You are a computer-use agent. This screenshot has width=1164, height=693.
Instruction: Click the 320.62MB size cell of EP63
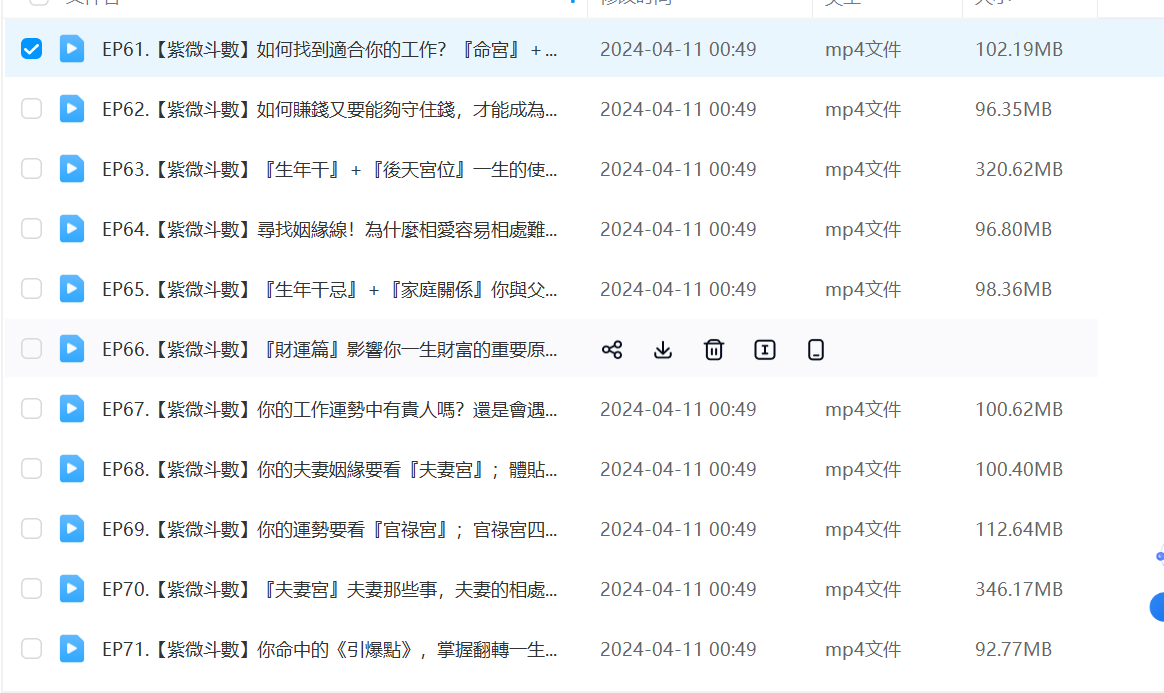tap(1019, 169)
